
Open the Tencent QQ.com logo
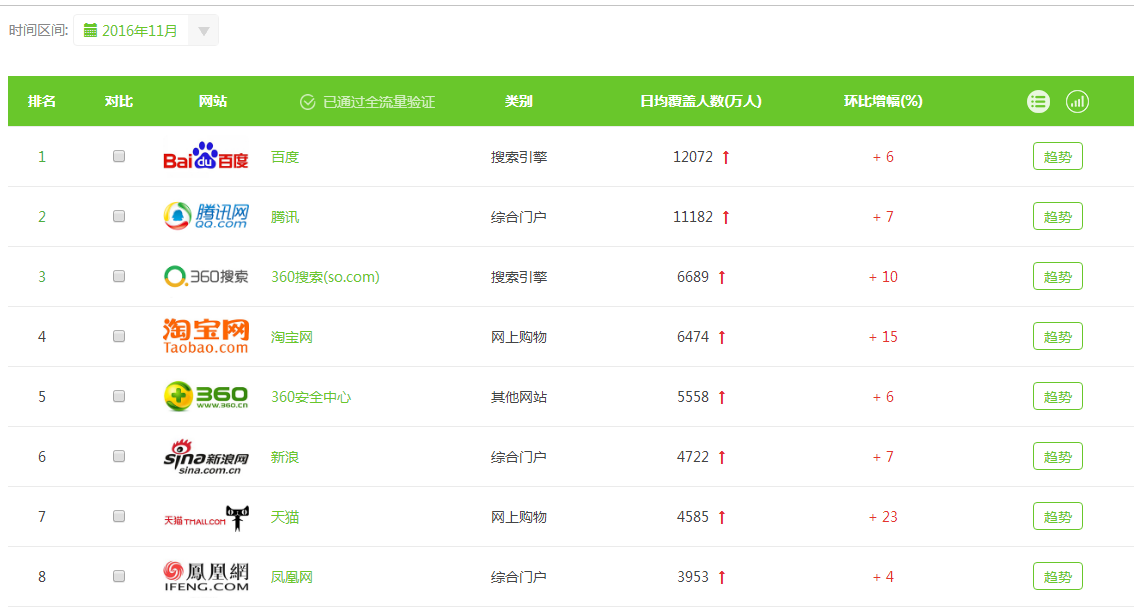click(206, 216)
